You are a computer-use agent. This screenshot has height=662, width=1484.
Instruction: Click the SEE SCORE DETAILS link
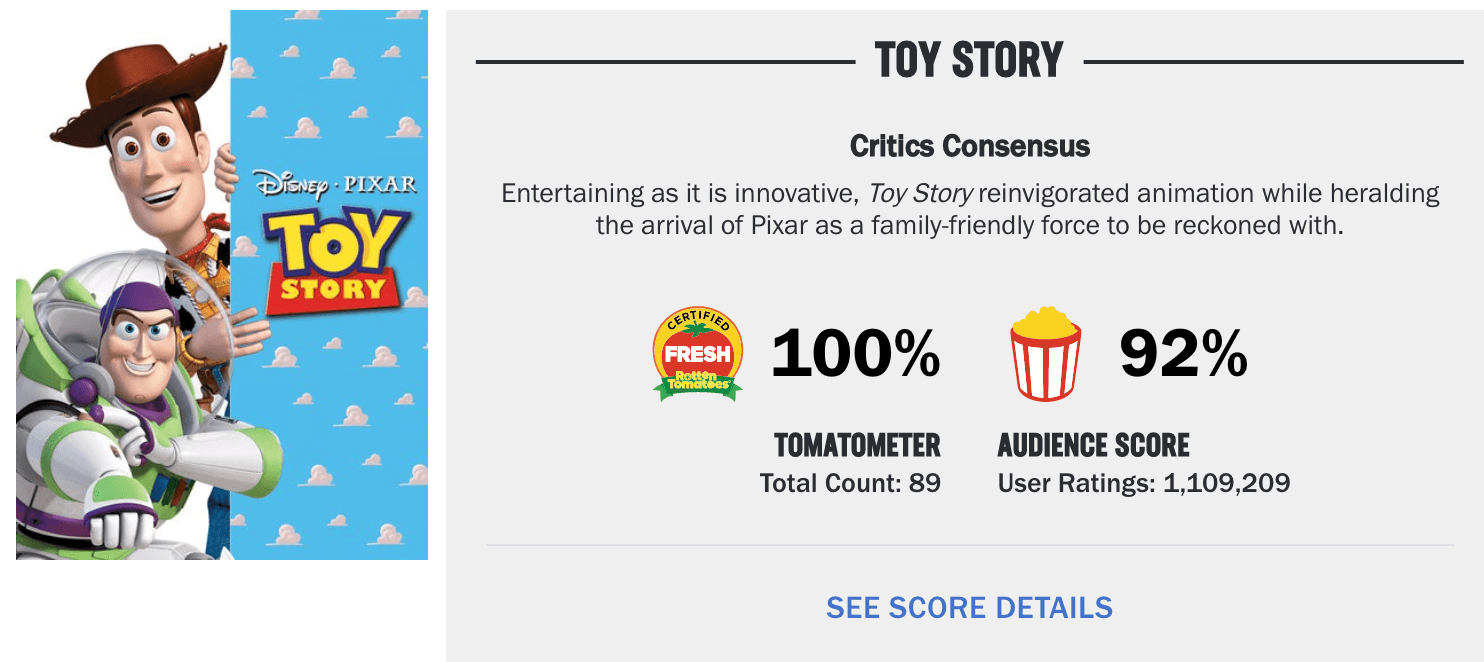coord(969,607)
